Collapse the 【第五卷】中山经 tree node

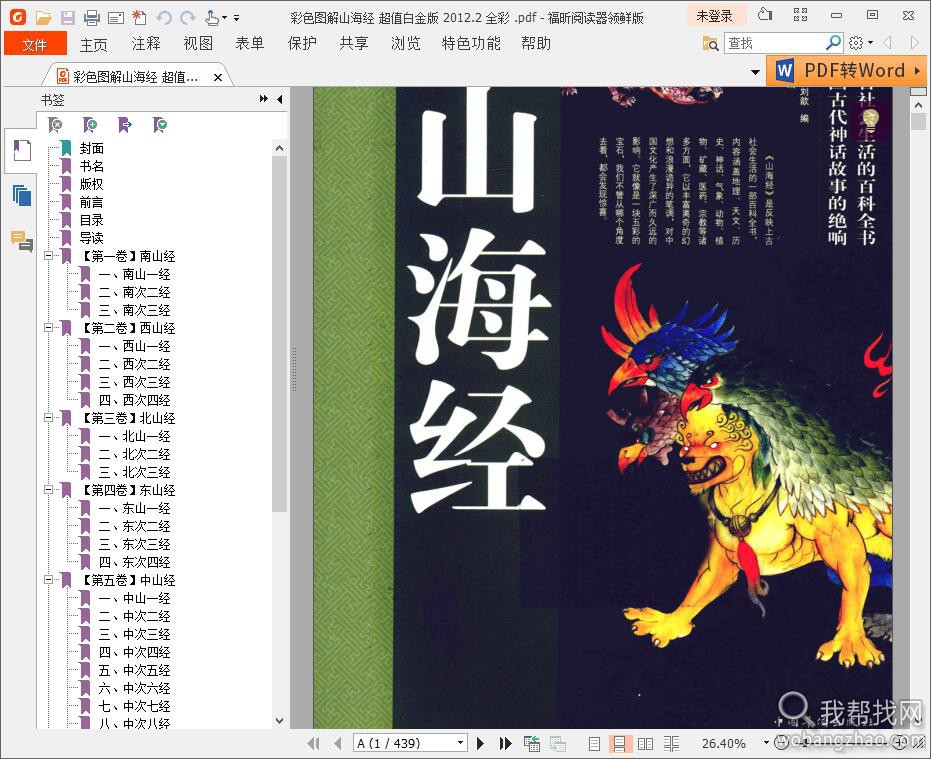click(49, 579)
